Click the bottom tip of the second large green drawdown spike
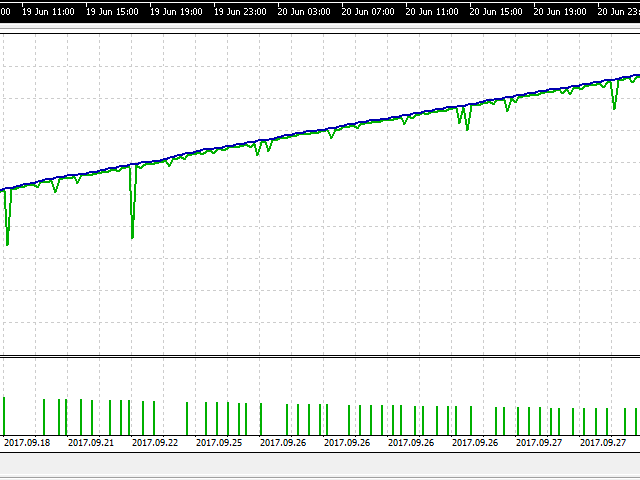The image size is (640, 480). [132, 237]
